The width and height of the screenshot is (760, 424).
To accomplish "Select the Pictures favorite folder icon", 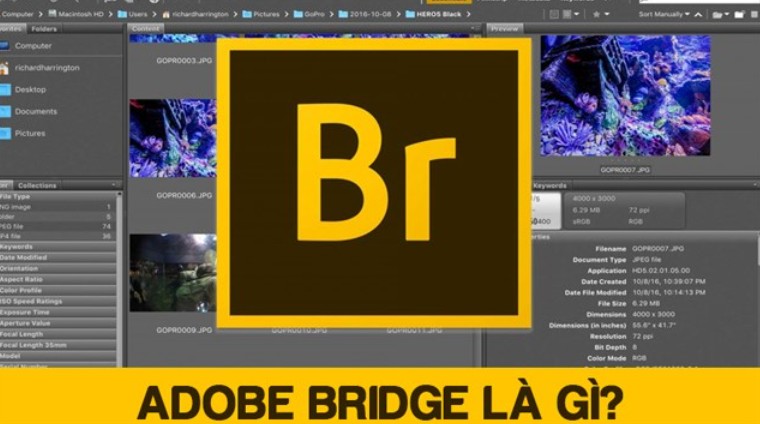I will click(x=5, y=133).
